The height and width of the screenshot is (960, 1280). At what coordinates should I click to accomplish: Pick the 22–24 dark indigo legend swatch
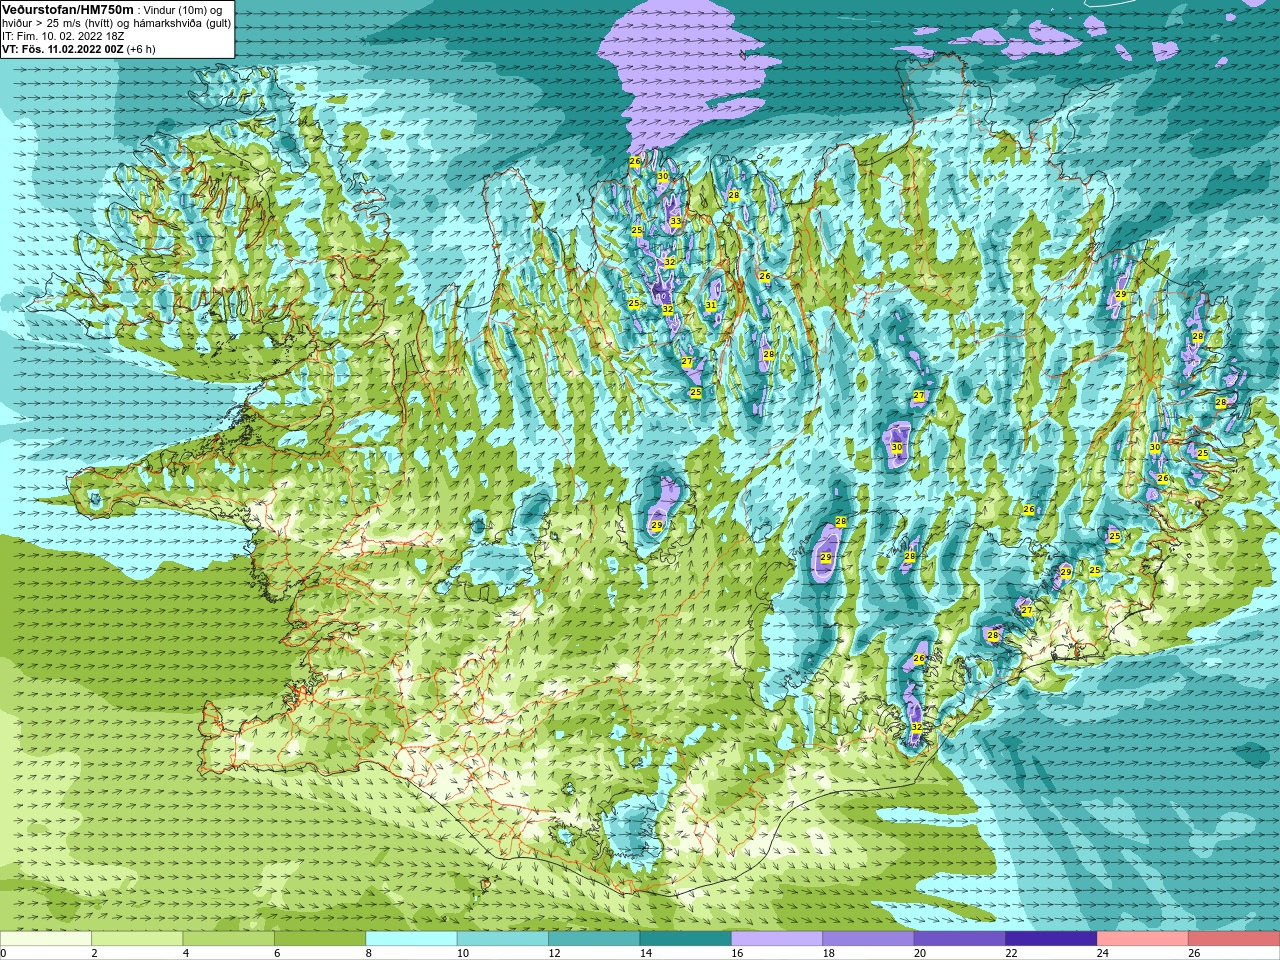tap(1051, 939)
